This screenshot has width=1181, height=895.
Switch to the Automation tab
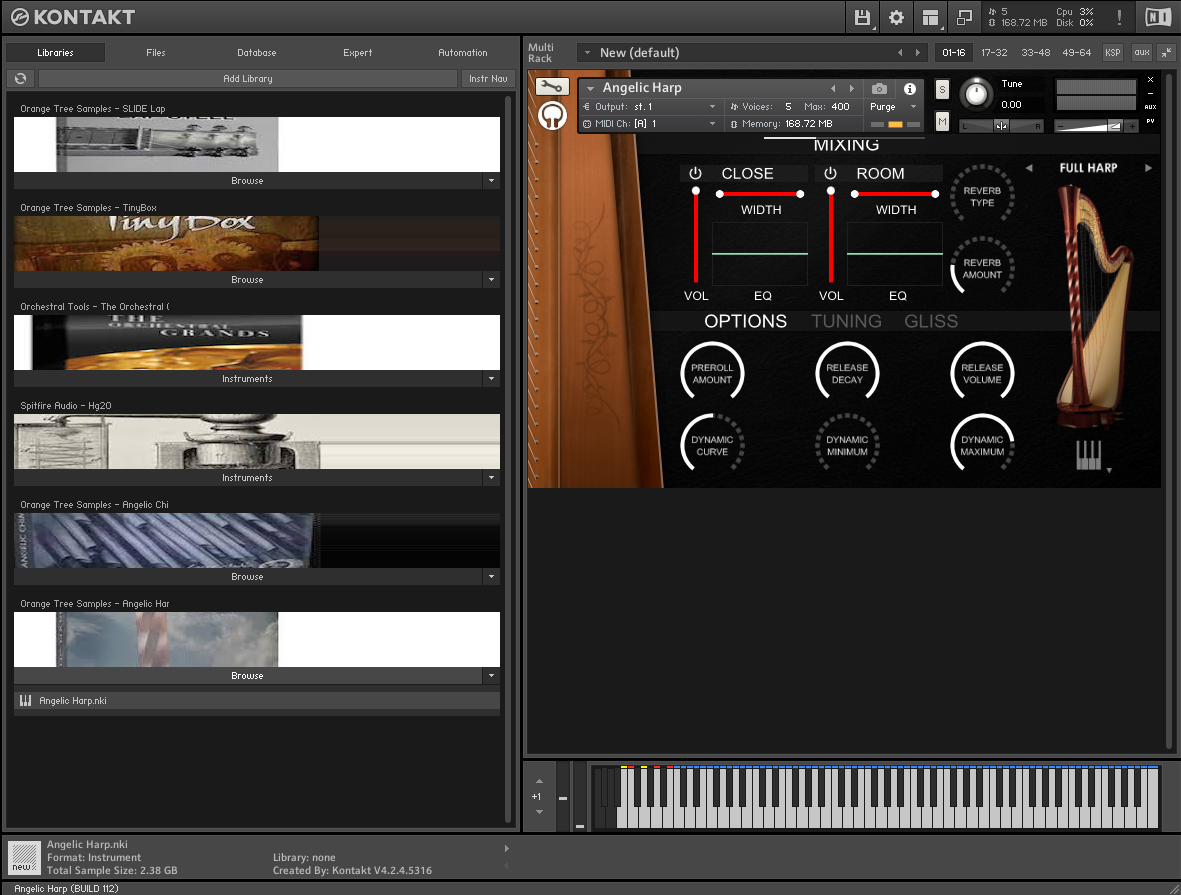click(x=462, y=53)
